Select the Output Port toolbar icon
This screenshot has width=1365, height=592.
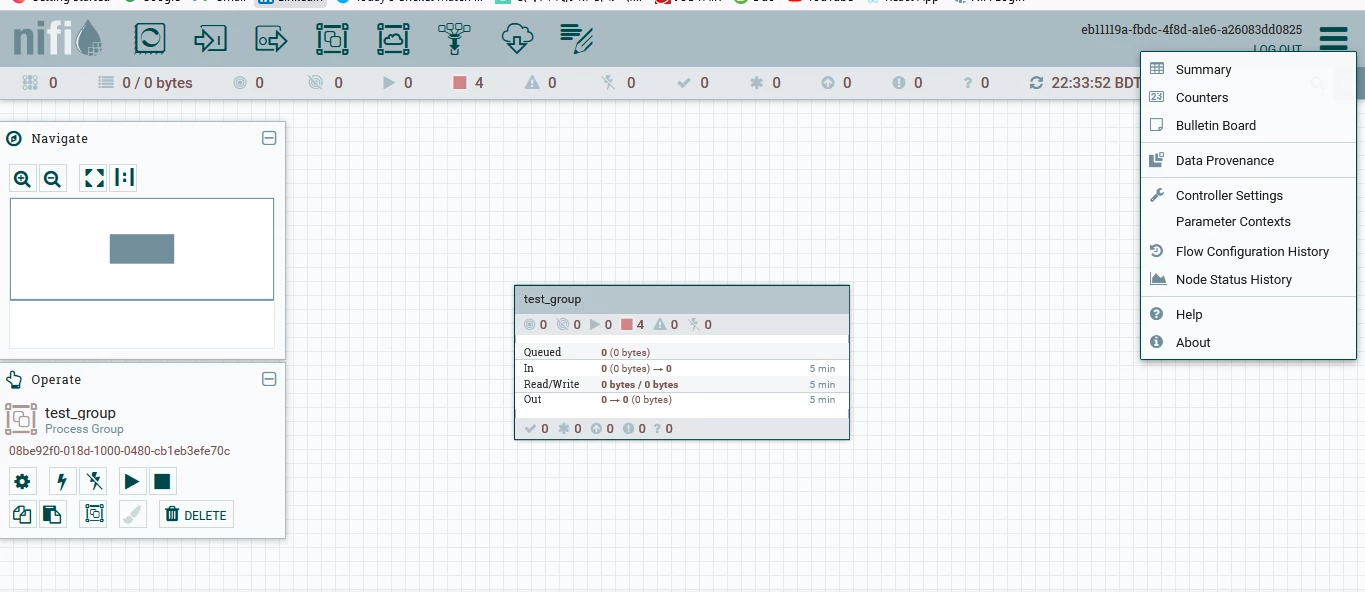[x=271, y=39]
